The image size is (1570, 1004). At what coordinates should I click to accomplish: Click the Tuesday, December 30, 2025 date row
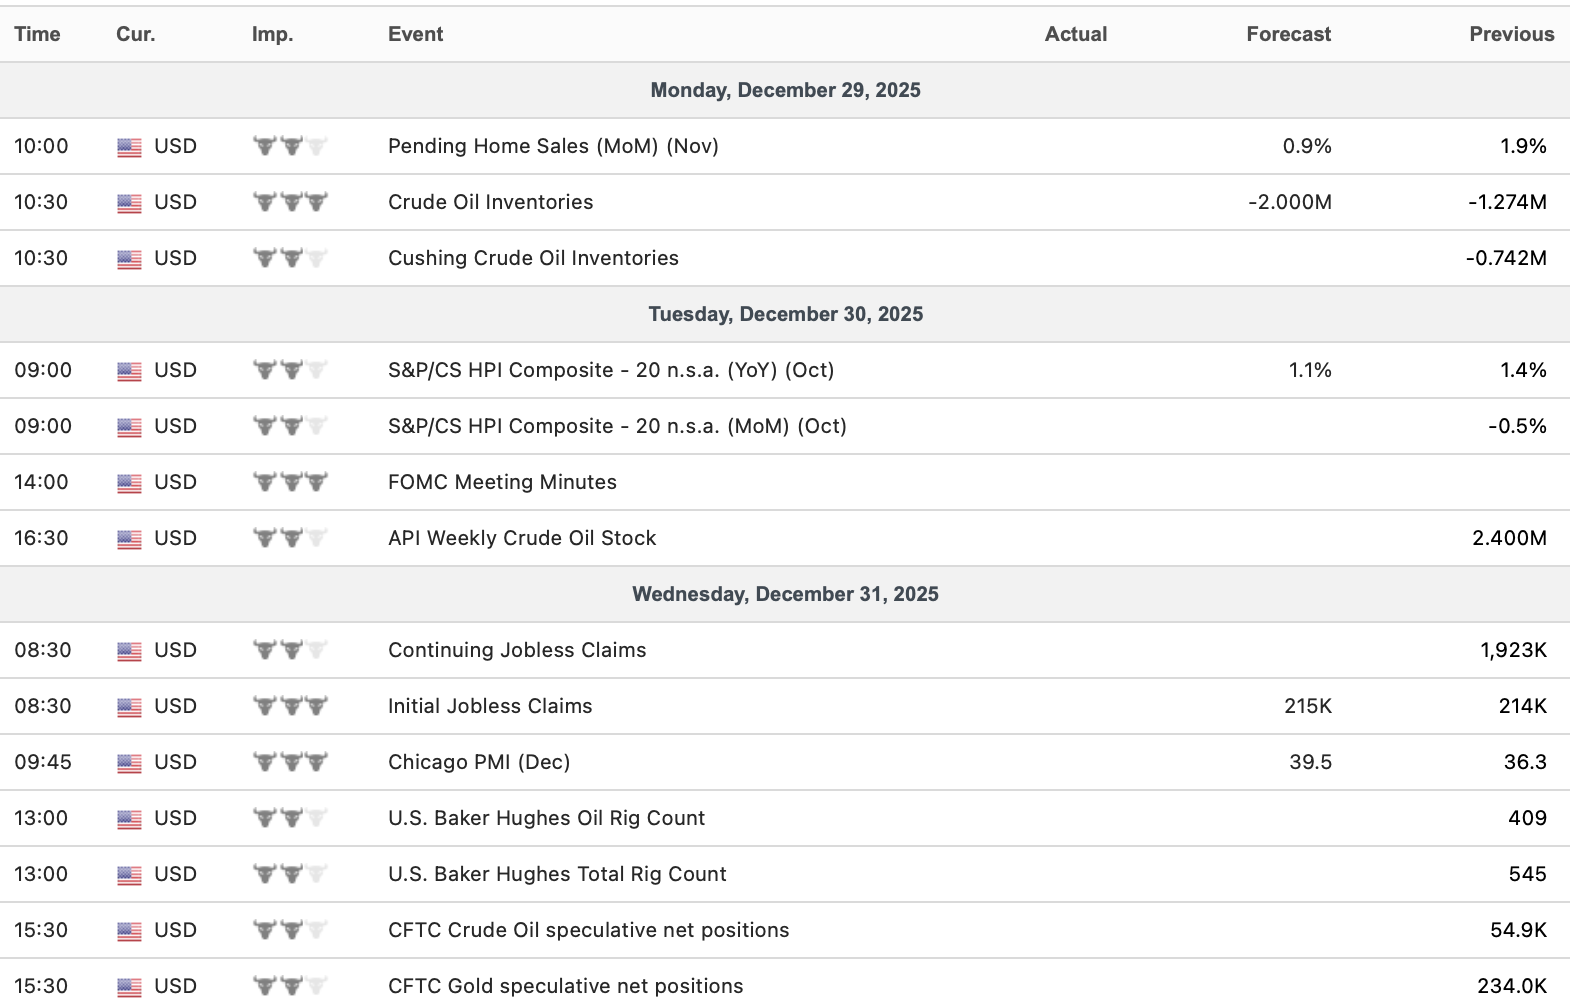pyautogui.click(x=785, y=314)
